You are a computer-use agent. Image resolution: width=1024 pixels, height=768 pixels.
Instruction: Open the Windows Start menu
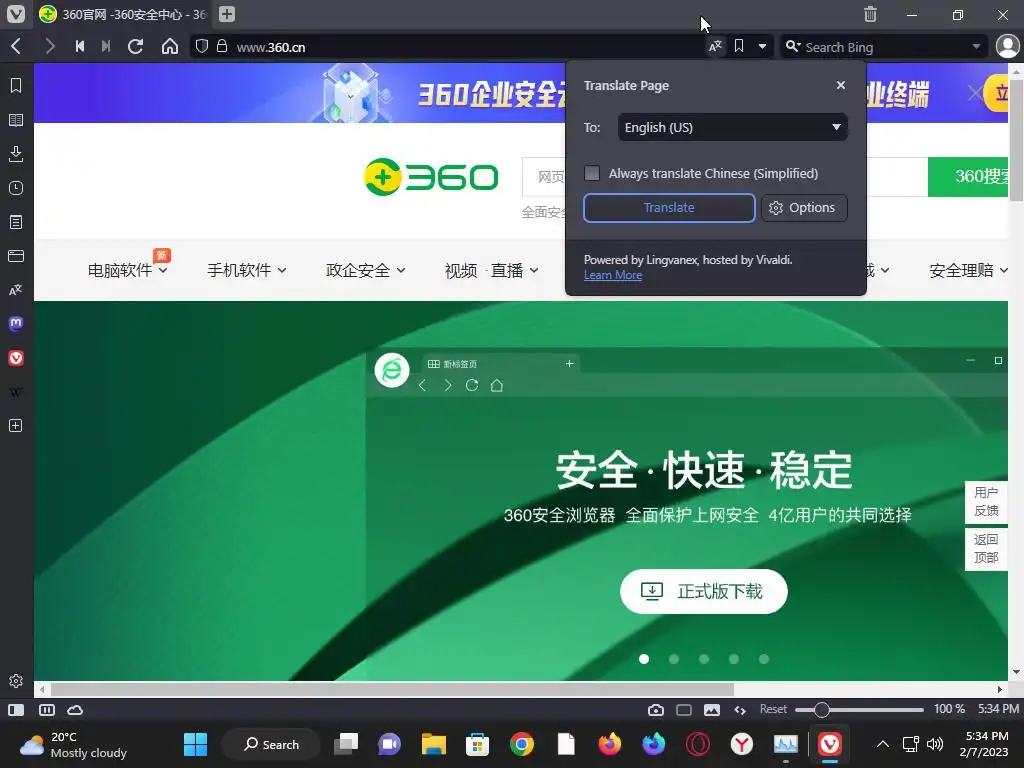(195, 744)
